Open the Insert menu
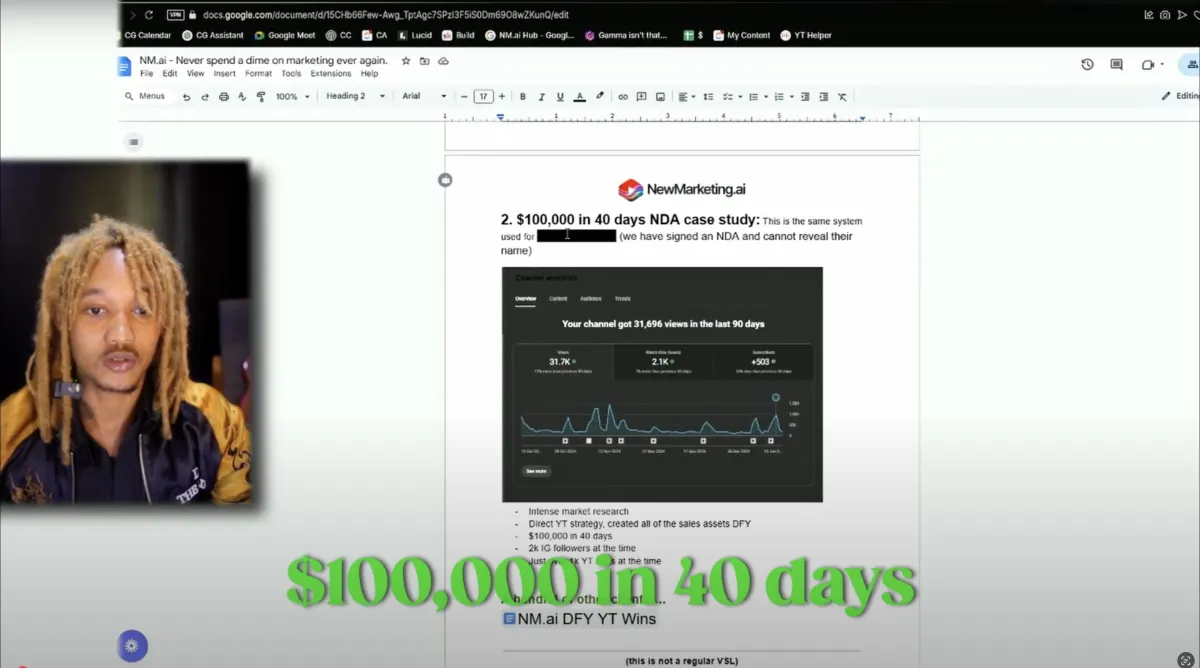Image resolution: width=1200 pixels, height=668 pixels. 225,74
